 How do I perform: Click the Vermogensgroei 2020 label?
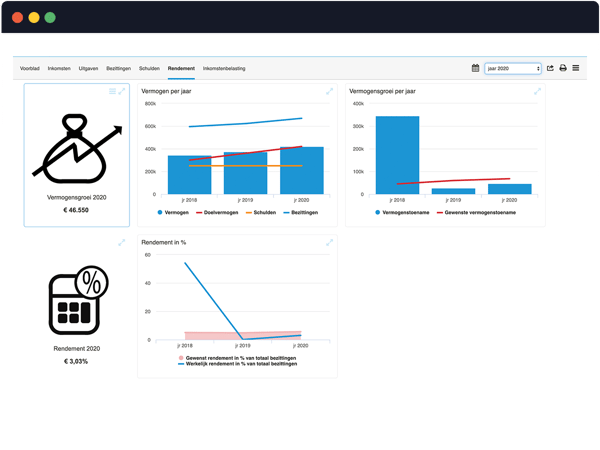[77, 197]
